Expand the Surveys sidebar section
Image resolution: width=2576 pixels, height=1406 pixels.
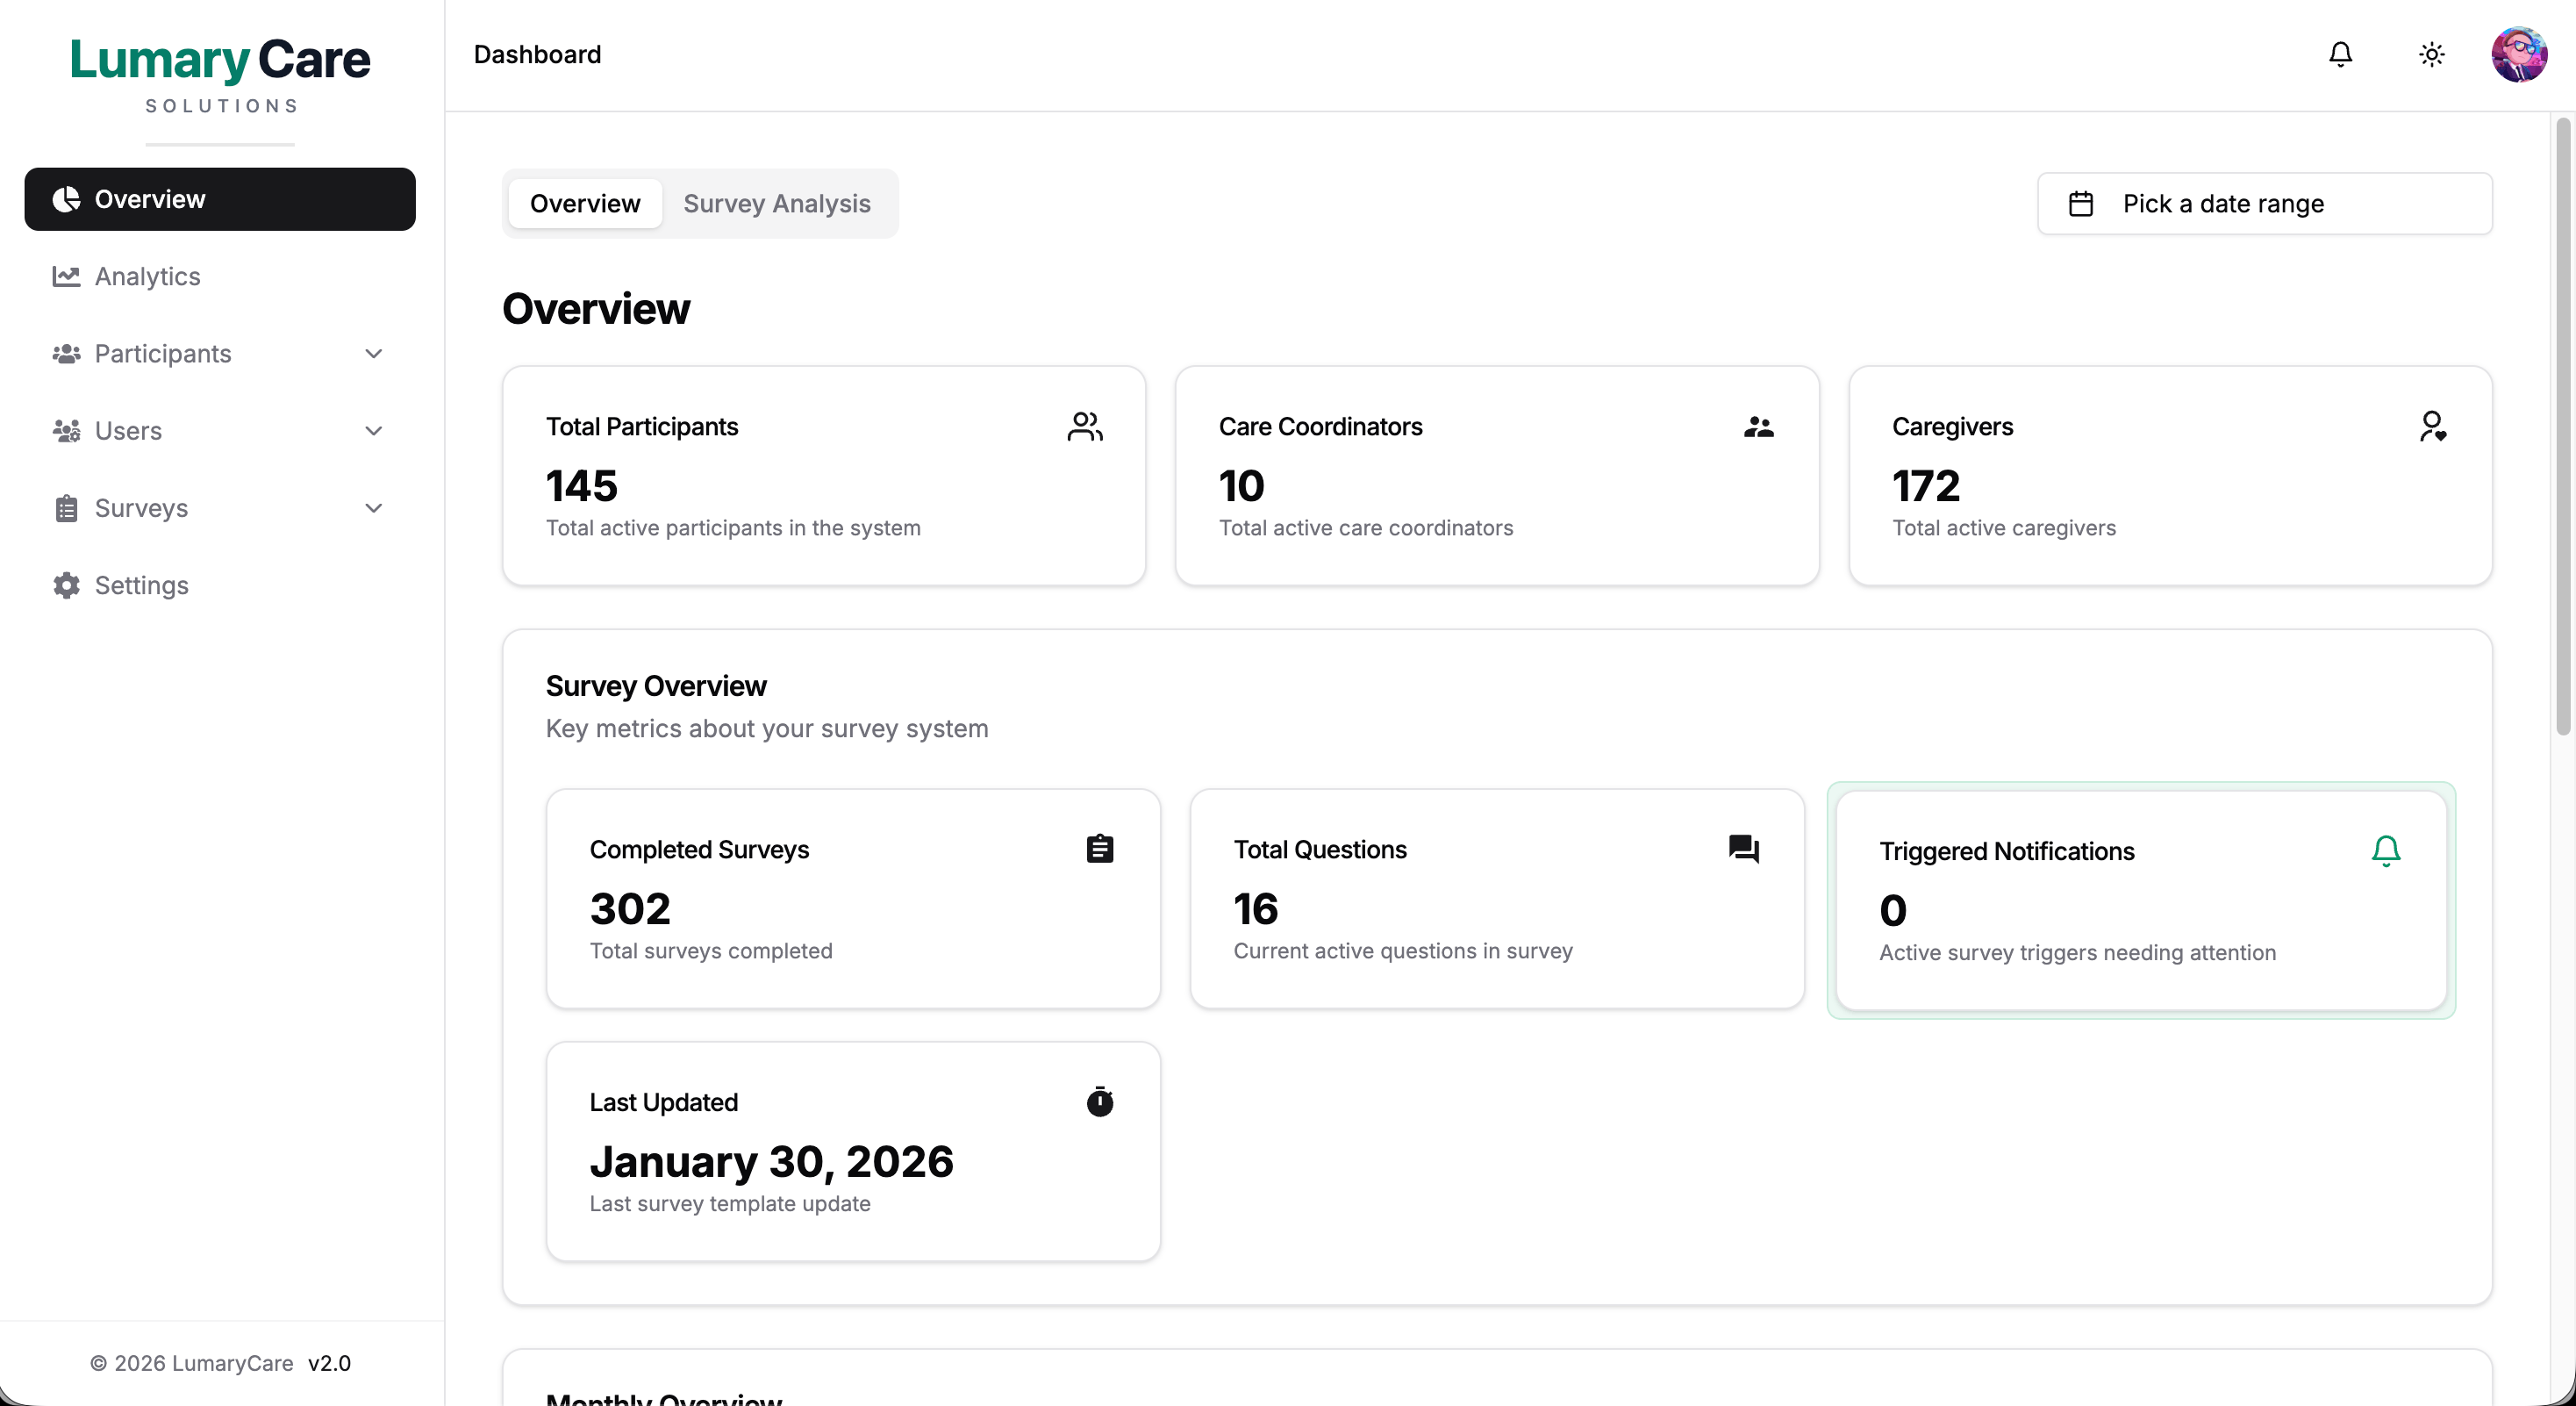pos(373,508)
